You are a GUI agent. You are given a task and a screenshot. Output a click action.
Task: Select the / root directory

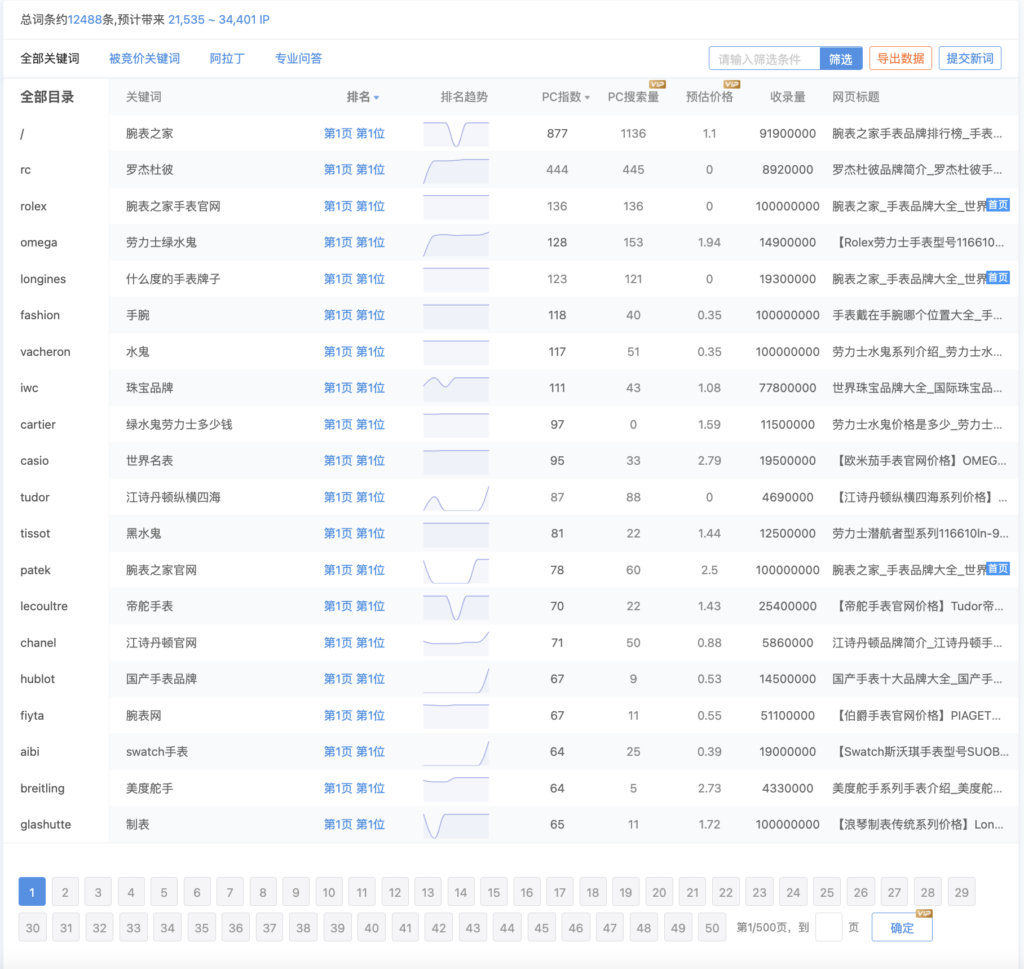click(x=22, y=134)
